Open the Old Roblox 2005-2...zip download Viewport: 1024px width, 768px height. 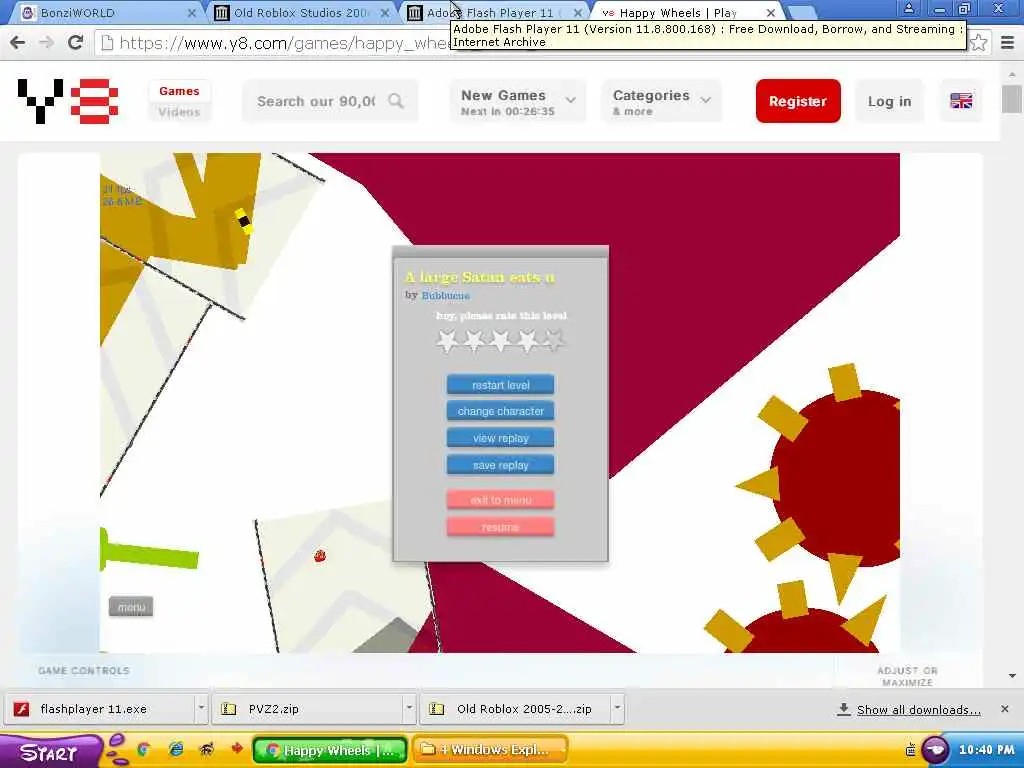click(516, 709)
